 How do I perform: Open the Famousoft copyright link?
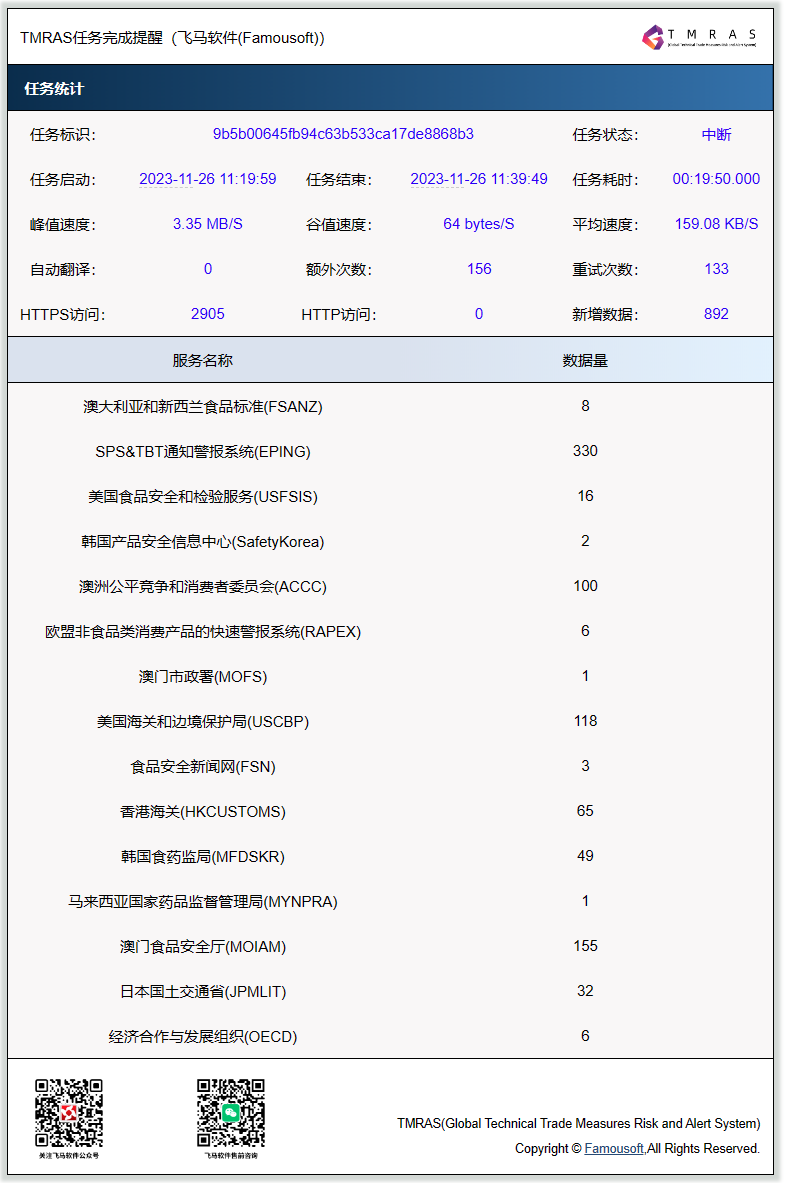coord(614,1148)
